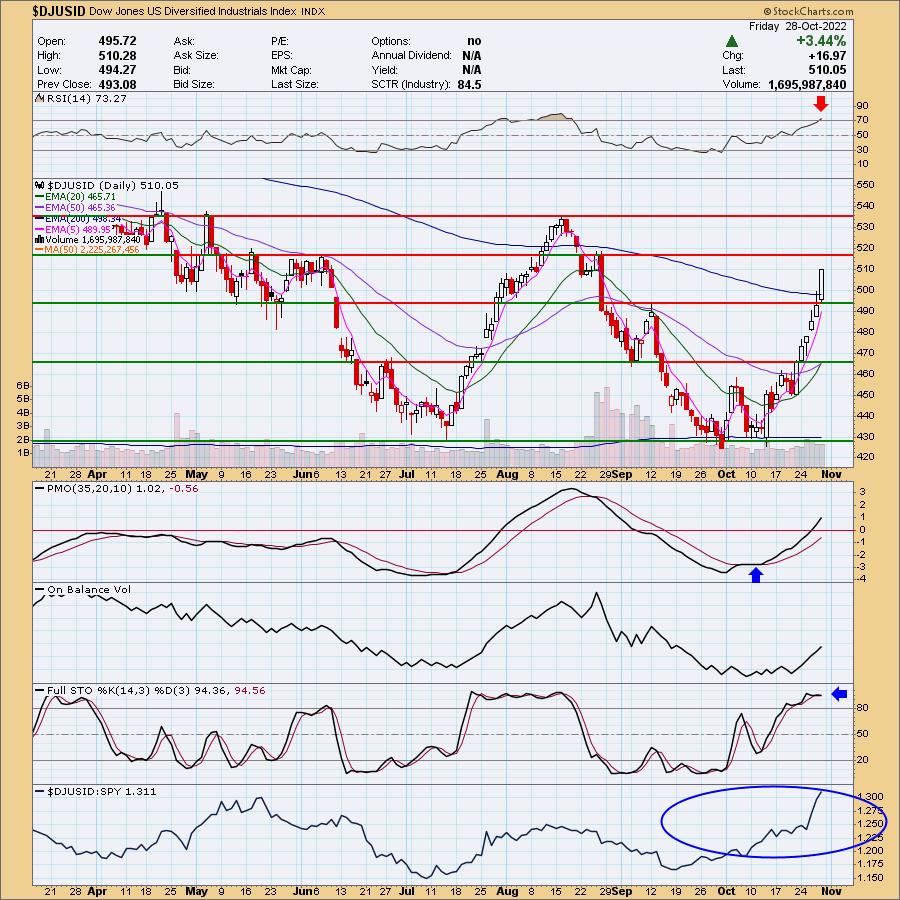Select the 1.150 level on the ratio axis
Viewport: 900px width, 900px height.
(x=871, y=878)
